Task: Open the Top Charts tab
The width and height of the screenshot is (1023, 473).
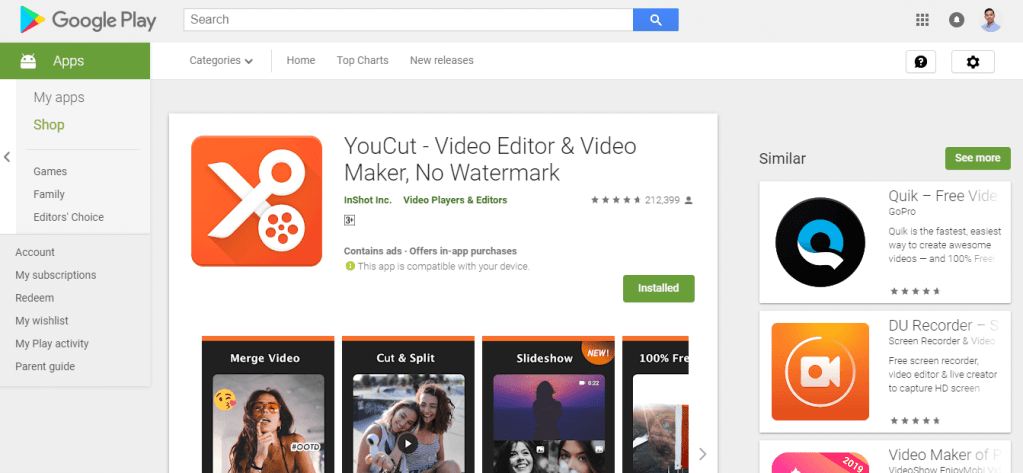Action: click(x=362, y=61)
